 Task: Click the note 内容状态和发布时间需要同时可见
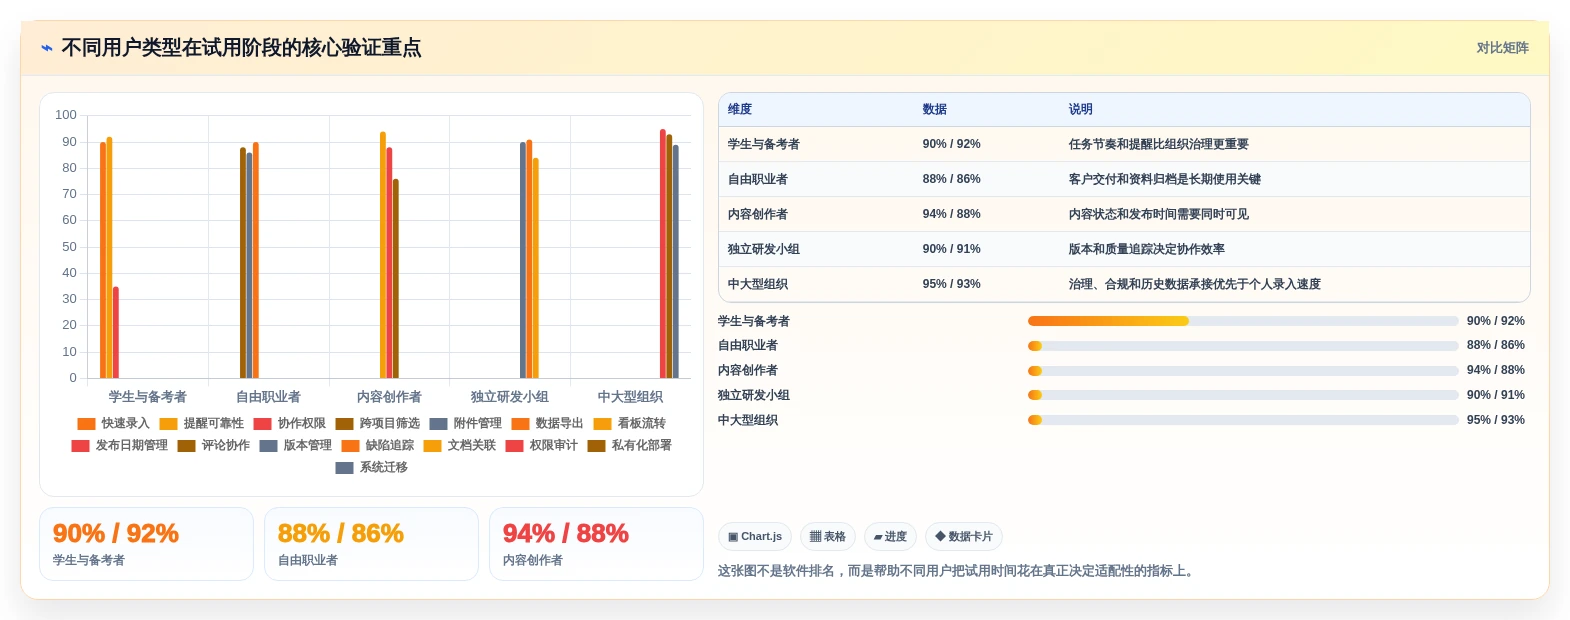coord(1158,214)
